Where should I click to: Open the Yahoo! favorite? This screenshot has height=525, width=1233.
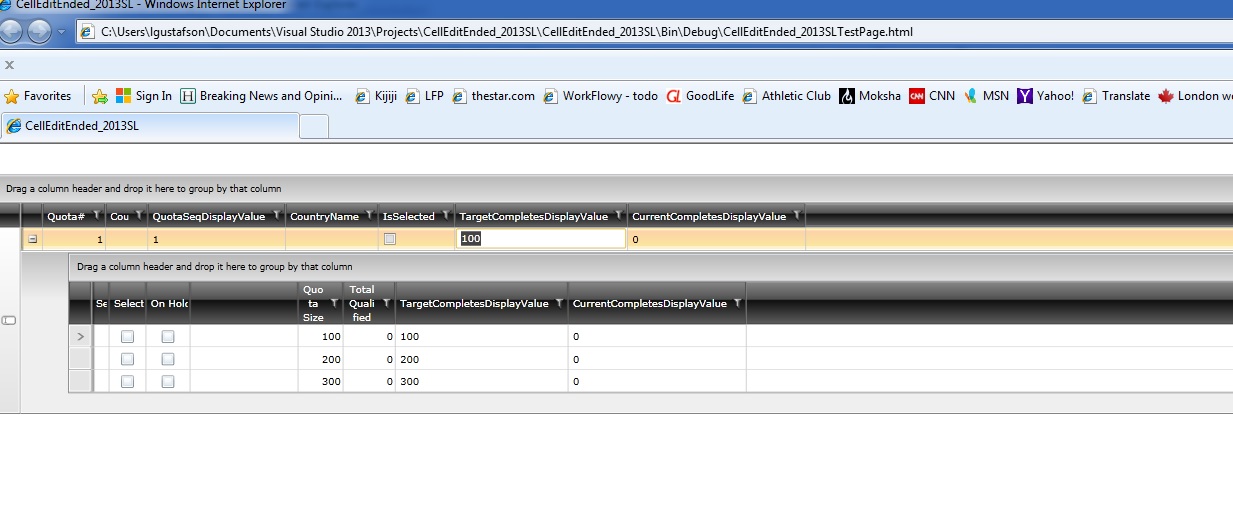[x=1045, y=96]
